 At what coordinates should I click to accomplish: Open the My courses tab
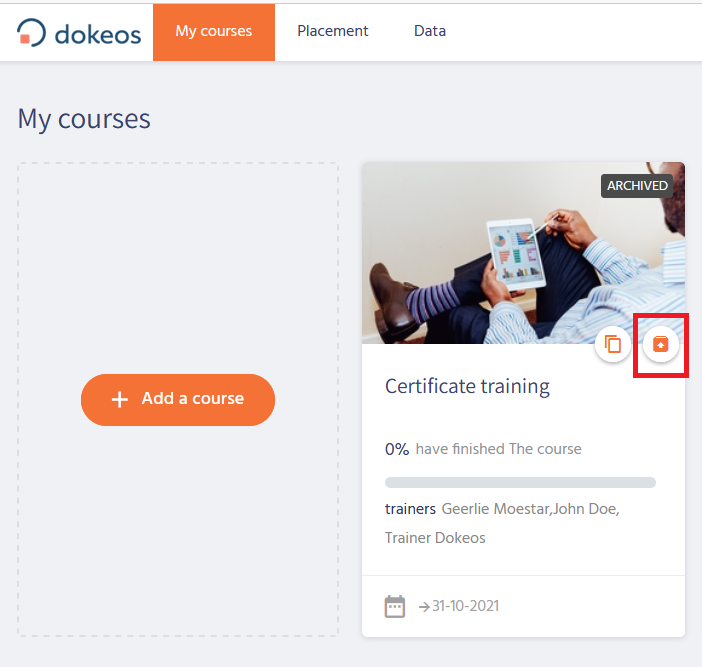pyautogui.click(x=213, y=31)
